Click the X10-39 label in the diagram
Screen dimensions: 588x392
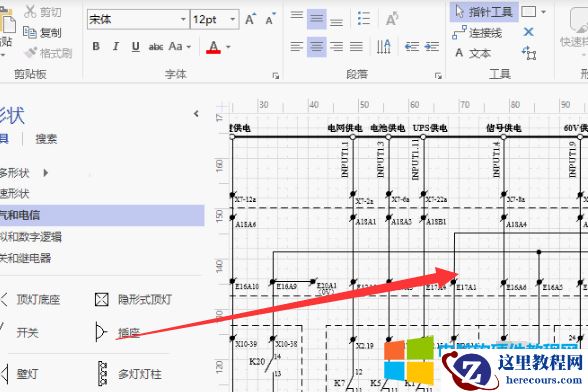(246, 344)
